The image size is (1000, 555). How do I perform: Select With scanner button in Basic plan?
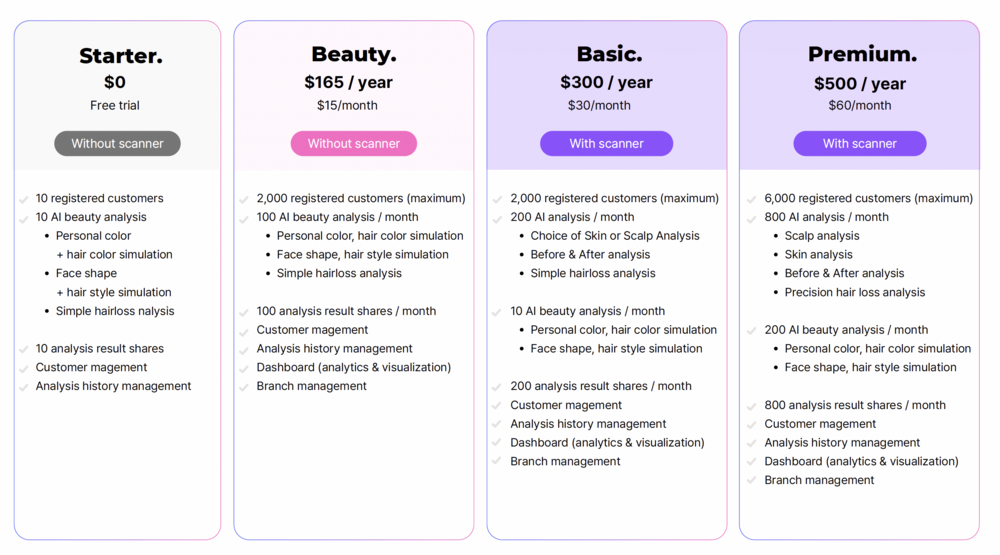(606, 144)
